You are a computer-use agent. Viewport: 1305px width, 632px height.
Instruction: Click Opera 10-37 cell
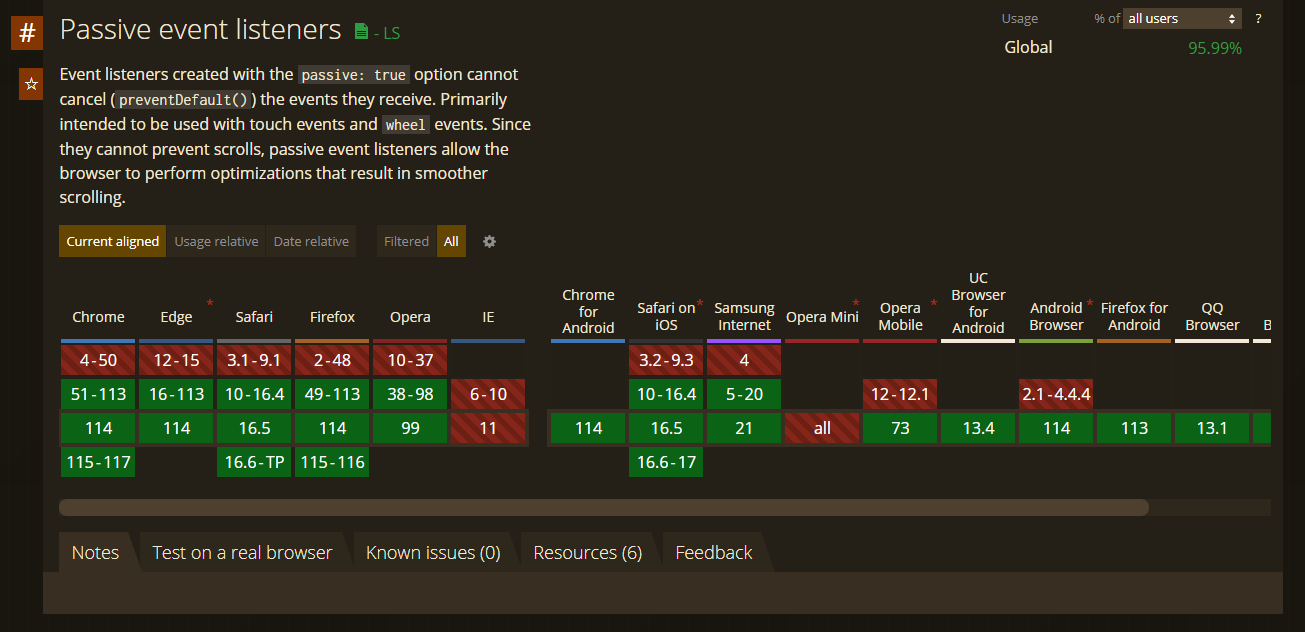click(x=410, y=360)
